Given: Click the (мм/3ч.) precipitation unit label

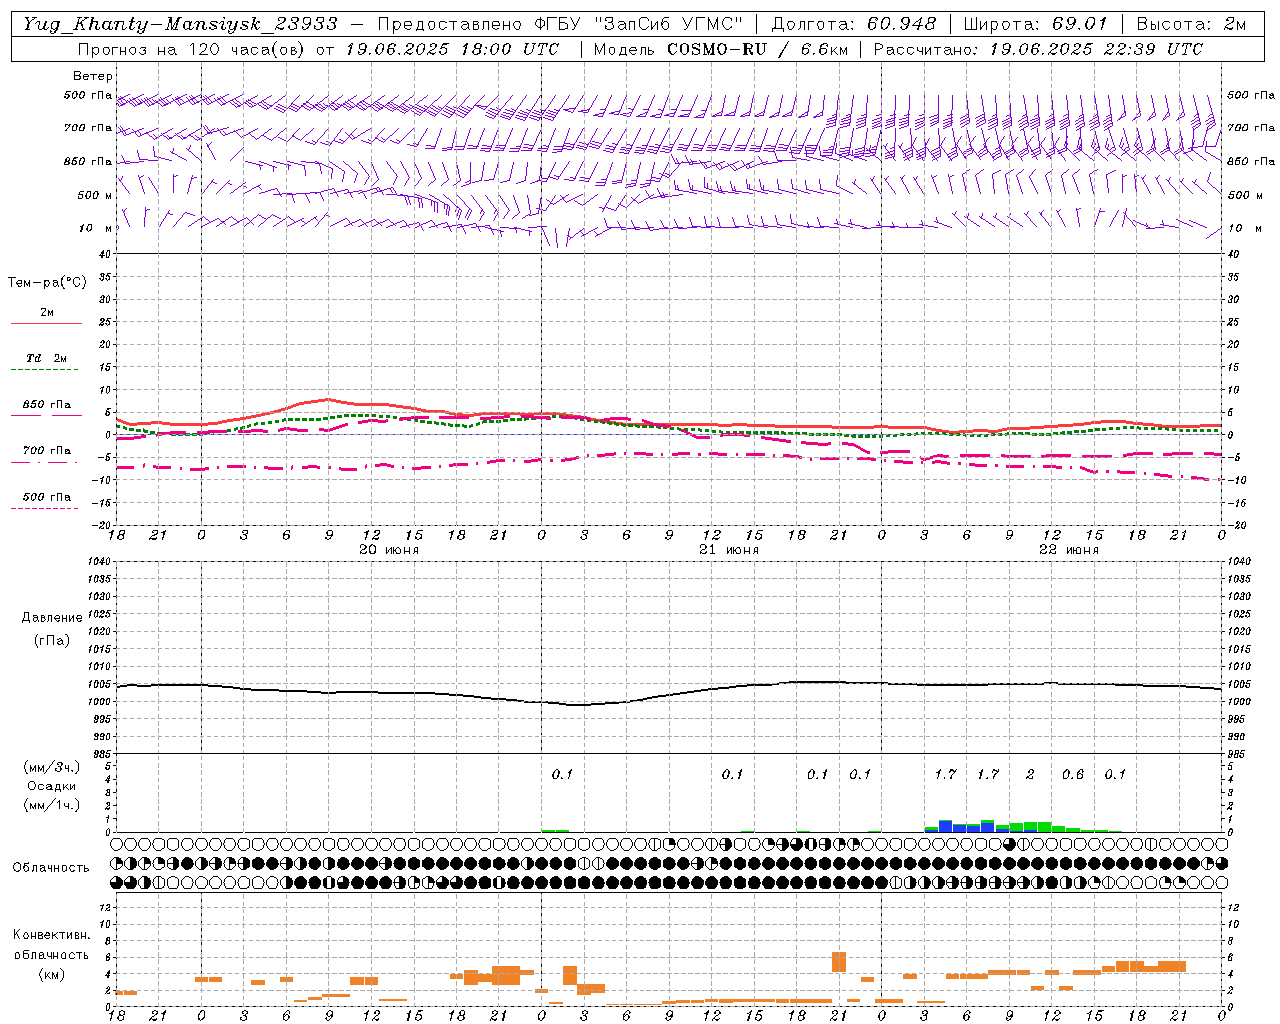Looking at the screenshot, I should click(51, 767).
